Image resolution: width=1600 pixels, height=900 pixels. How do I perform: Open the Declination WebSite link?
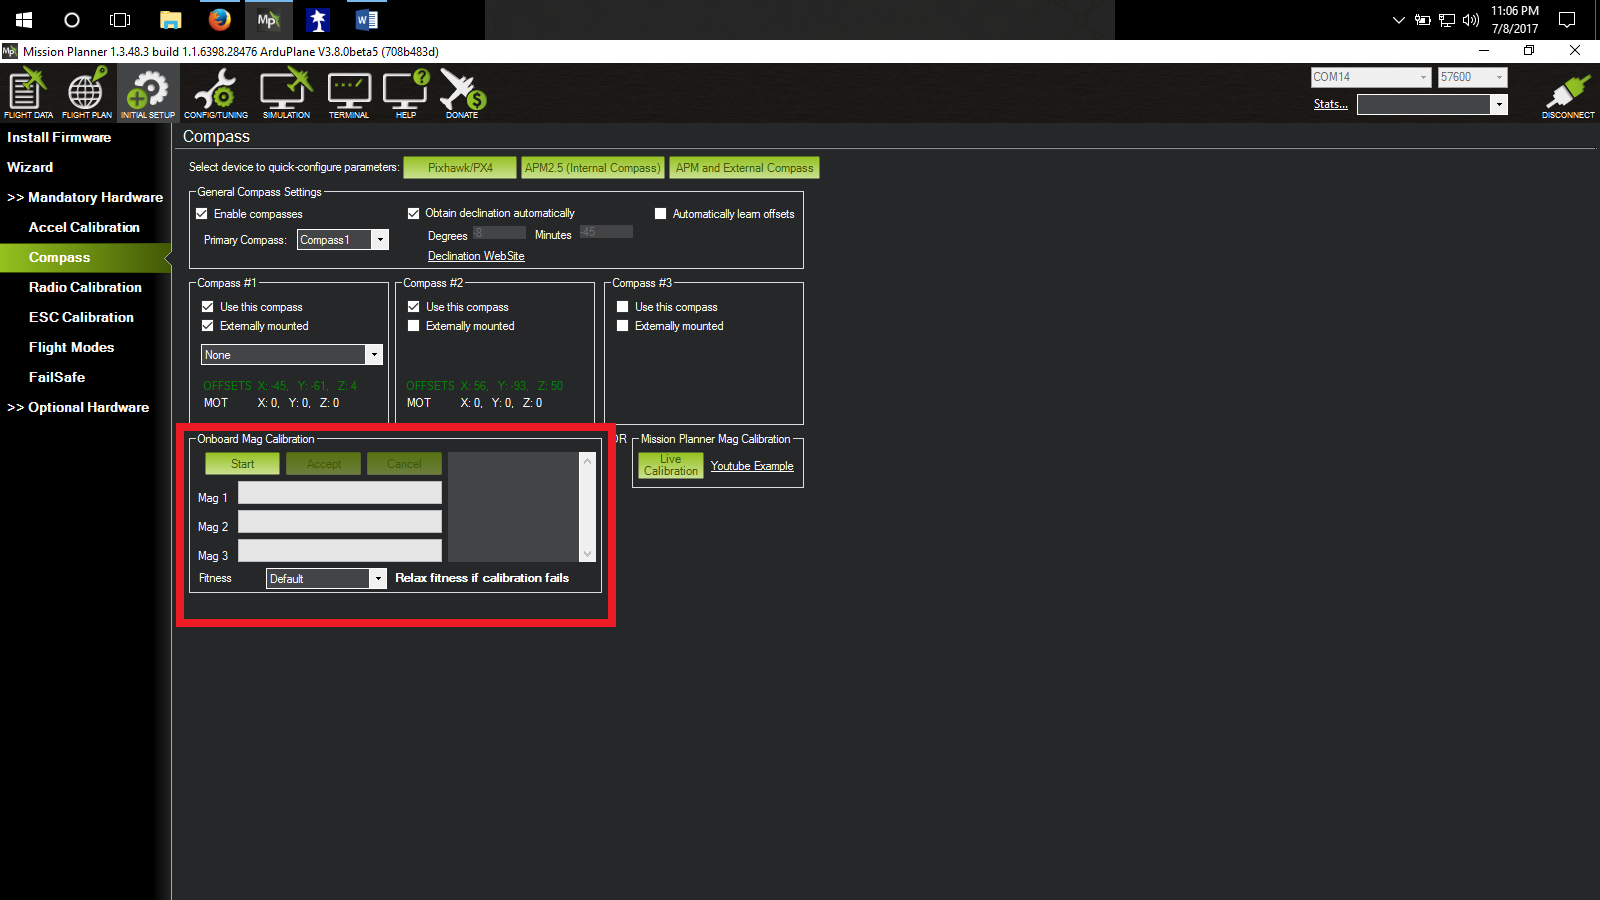click(476, 256)
